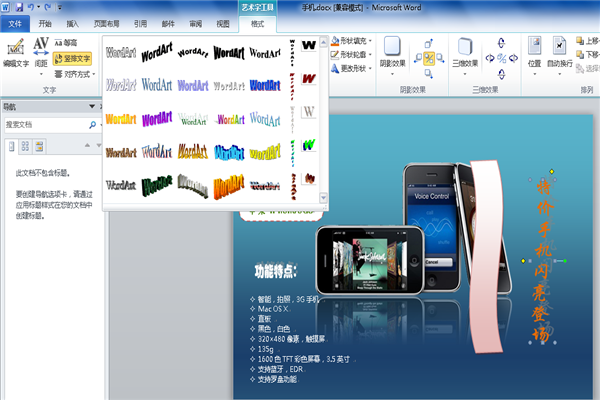Switch to the Review (审阅) tab
This screenshot has height=400, width=600.
(196, 24)
